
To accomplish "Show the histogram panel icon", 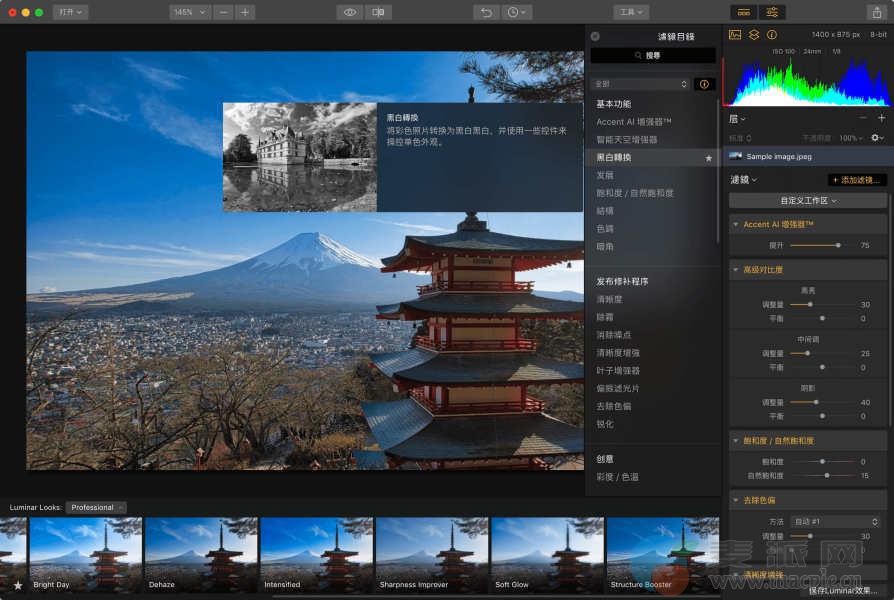I will [x=735, y=34].
